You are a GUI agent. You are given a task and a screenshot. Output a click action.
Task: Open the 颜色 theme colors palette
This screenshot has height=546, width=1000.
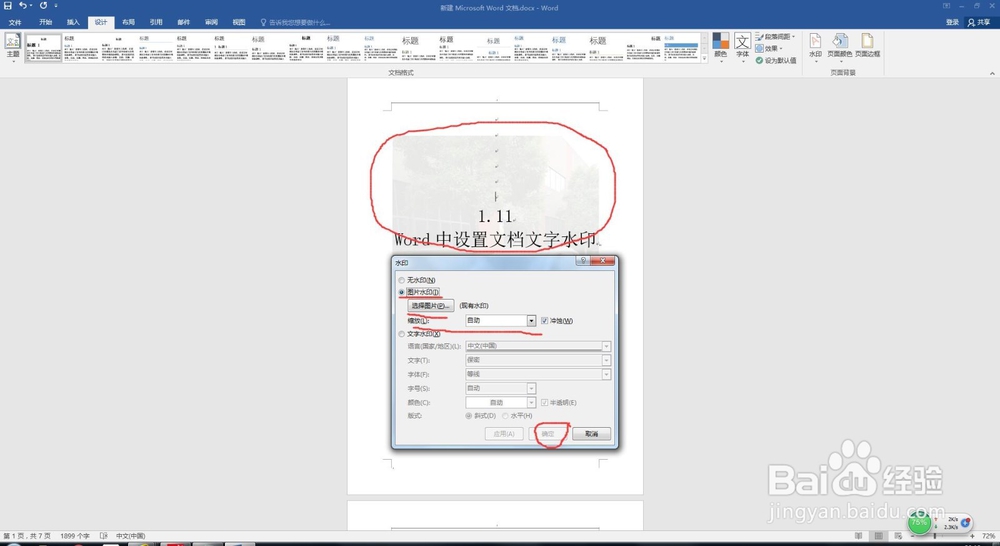tap(721, 46)
